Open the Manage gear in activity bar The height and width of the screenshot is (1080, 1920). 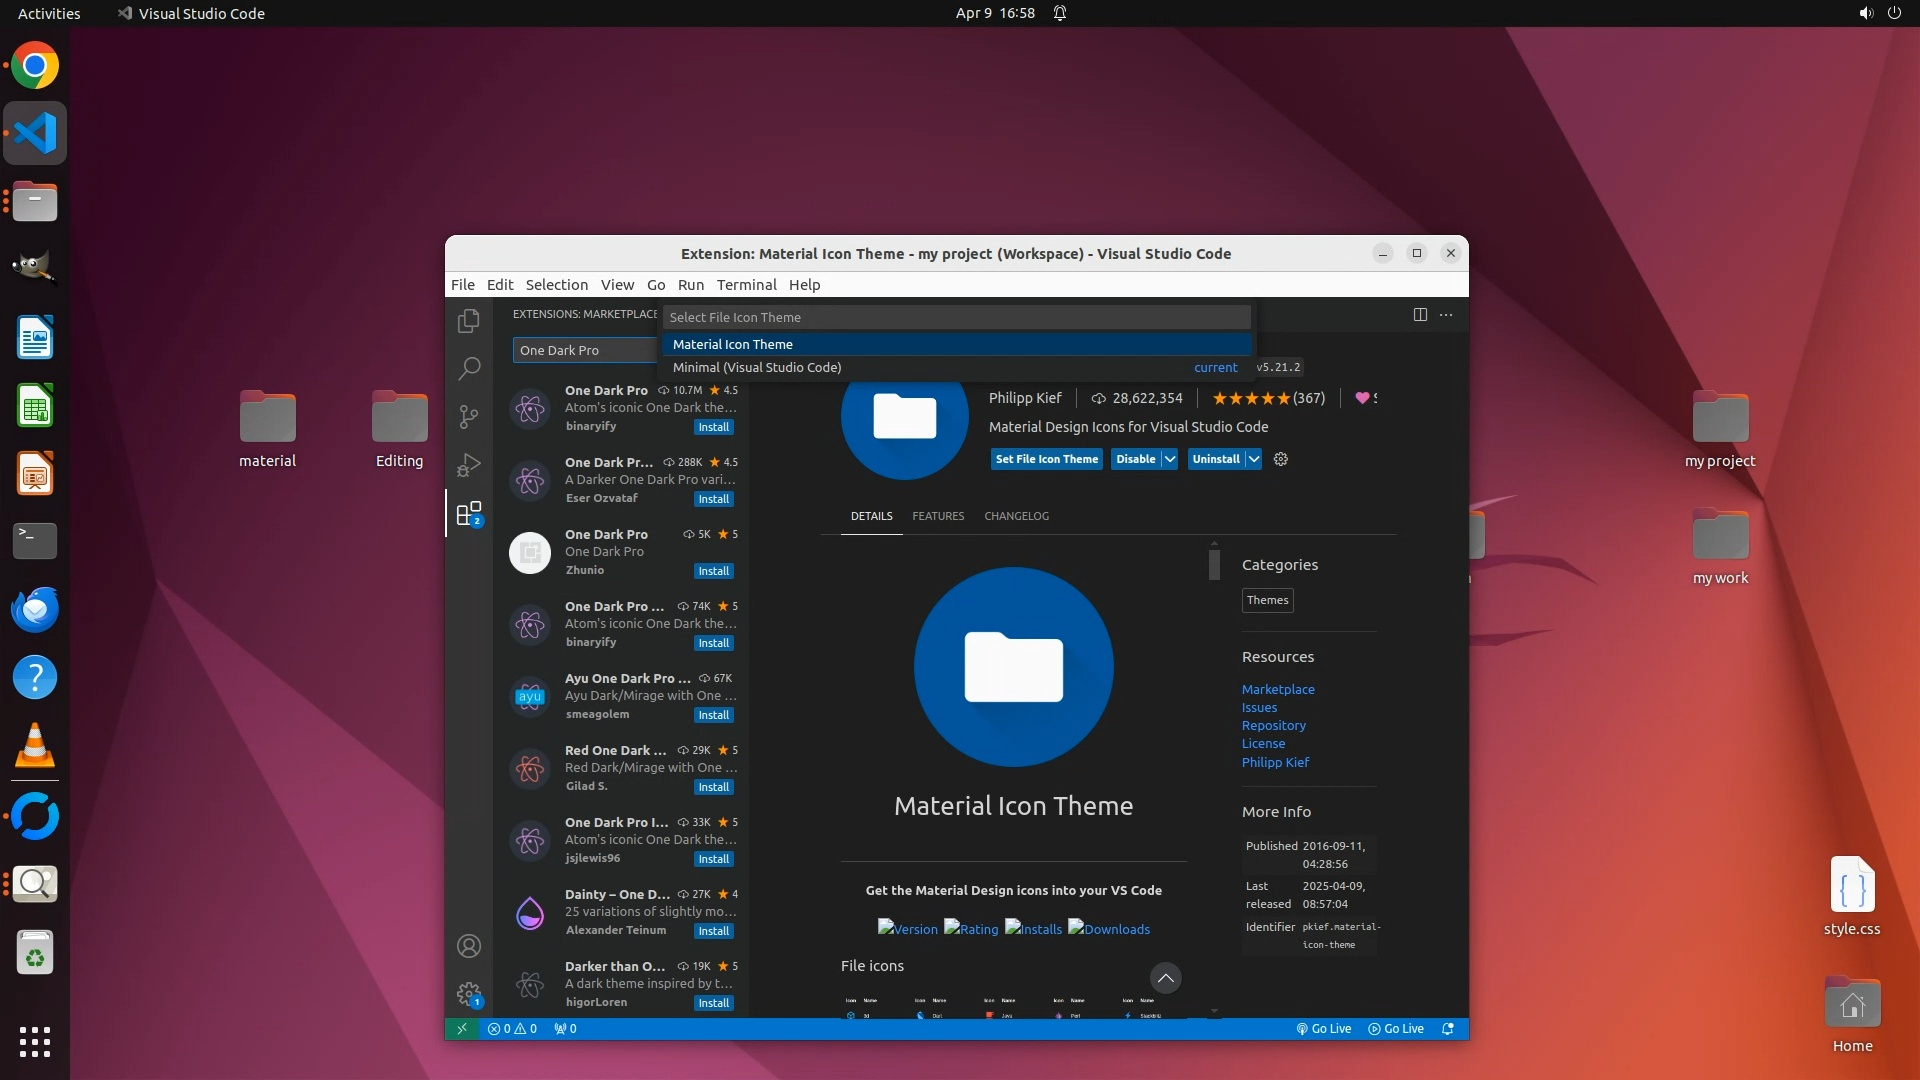click(x=469, y=994)
